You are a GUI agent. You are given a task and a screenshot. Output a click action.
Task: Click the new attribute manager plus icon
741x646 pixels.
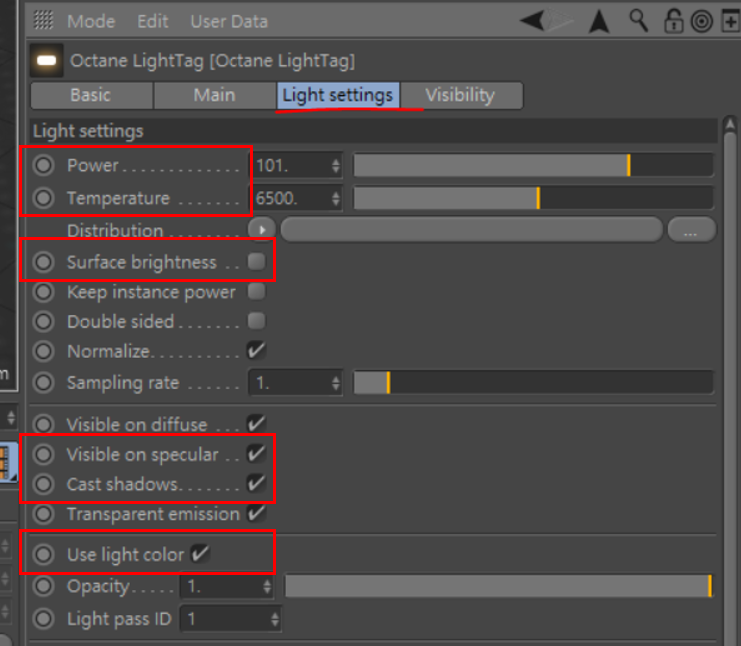pos(731,21)
